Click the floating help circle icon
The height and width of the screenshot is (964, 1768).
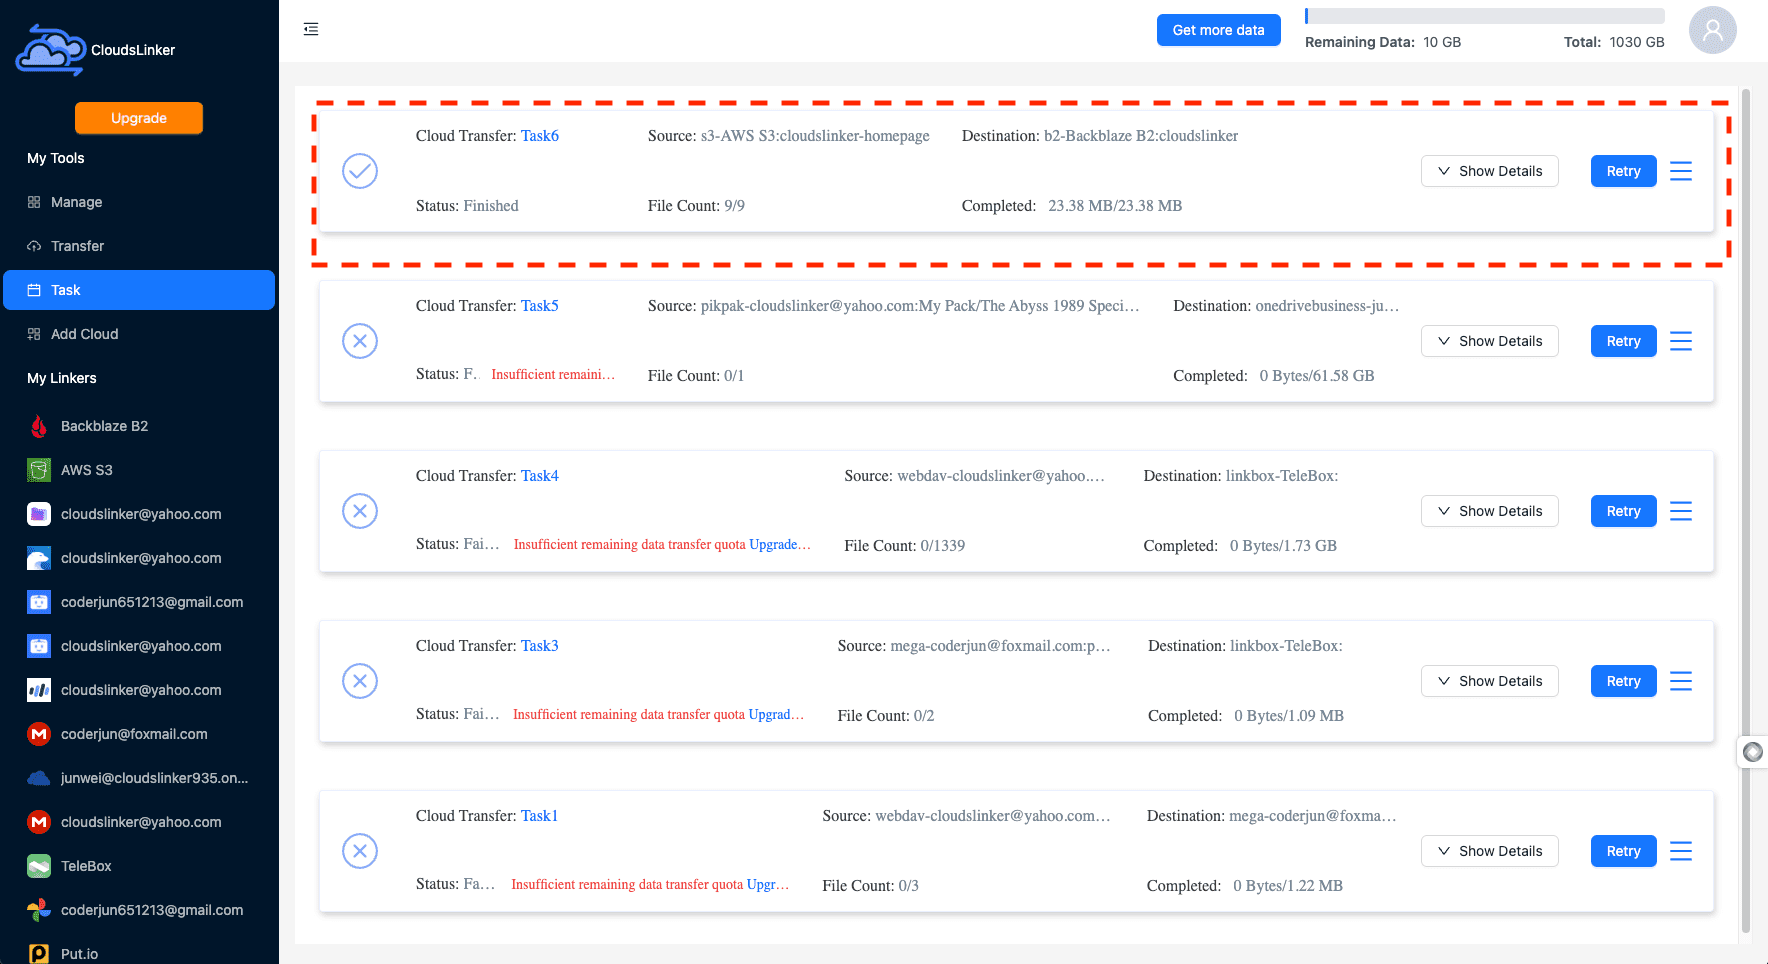tap(1753, 752)
